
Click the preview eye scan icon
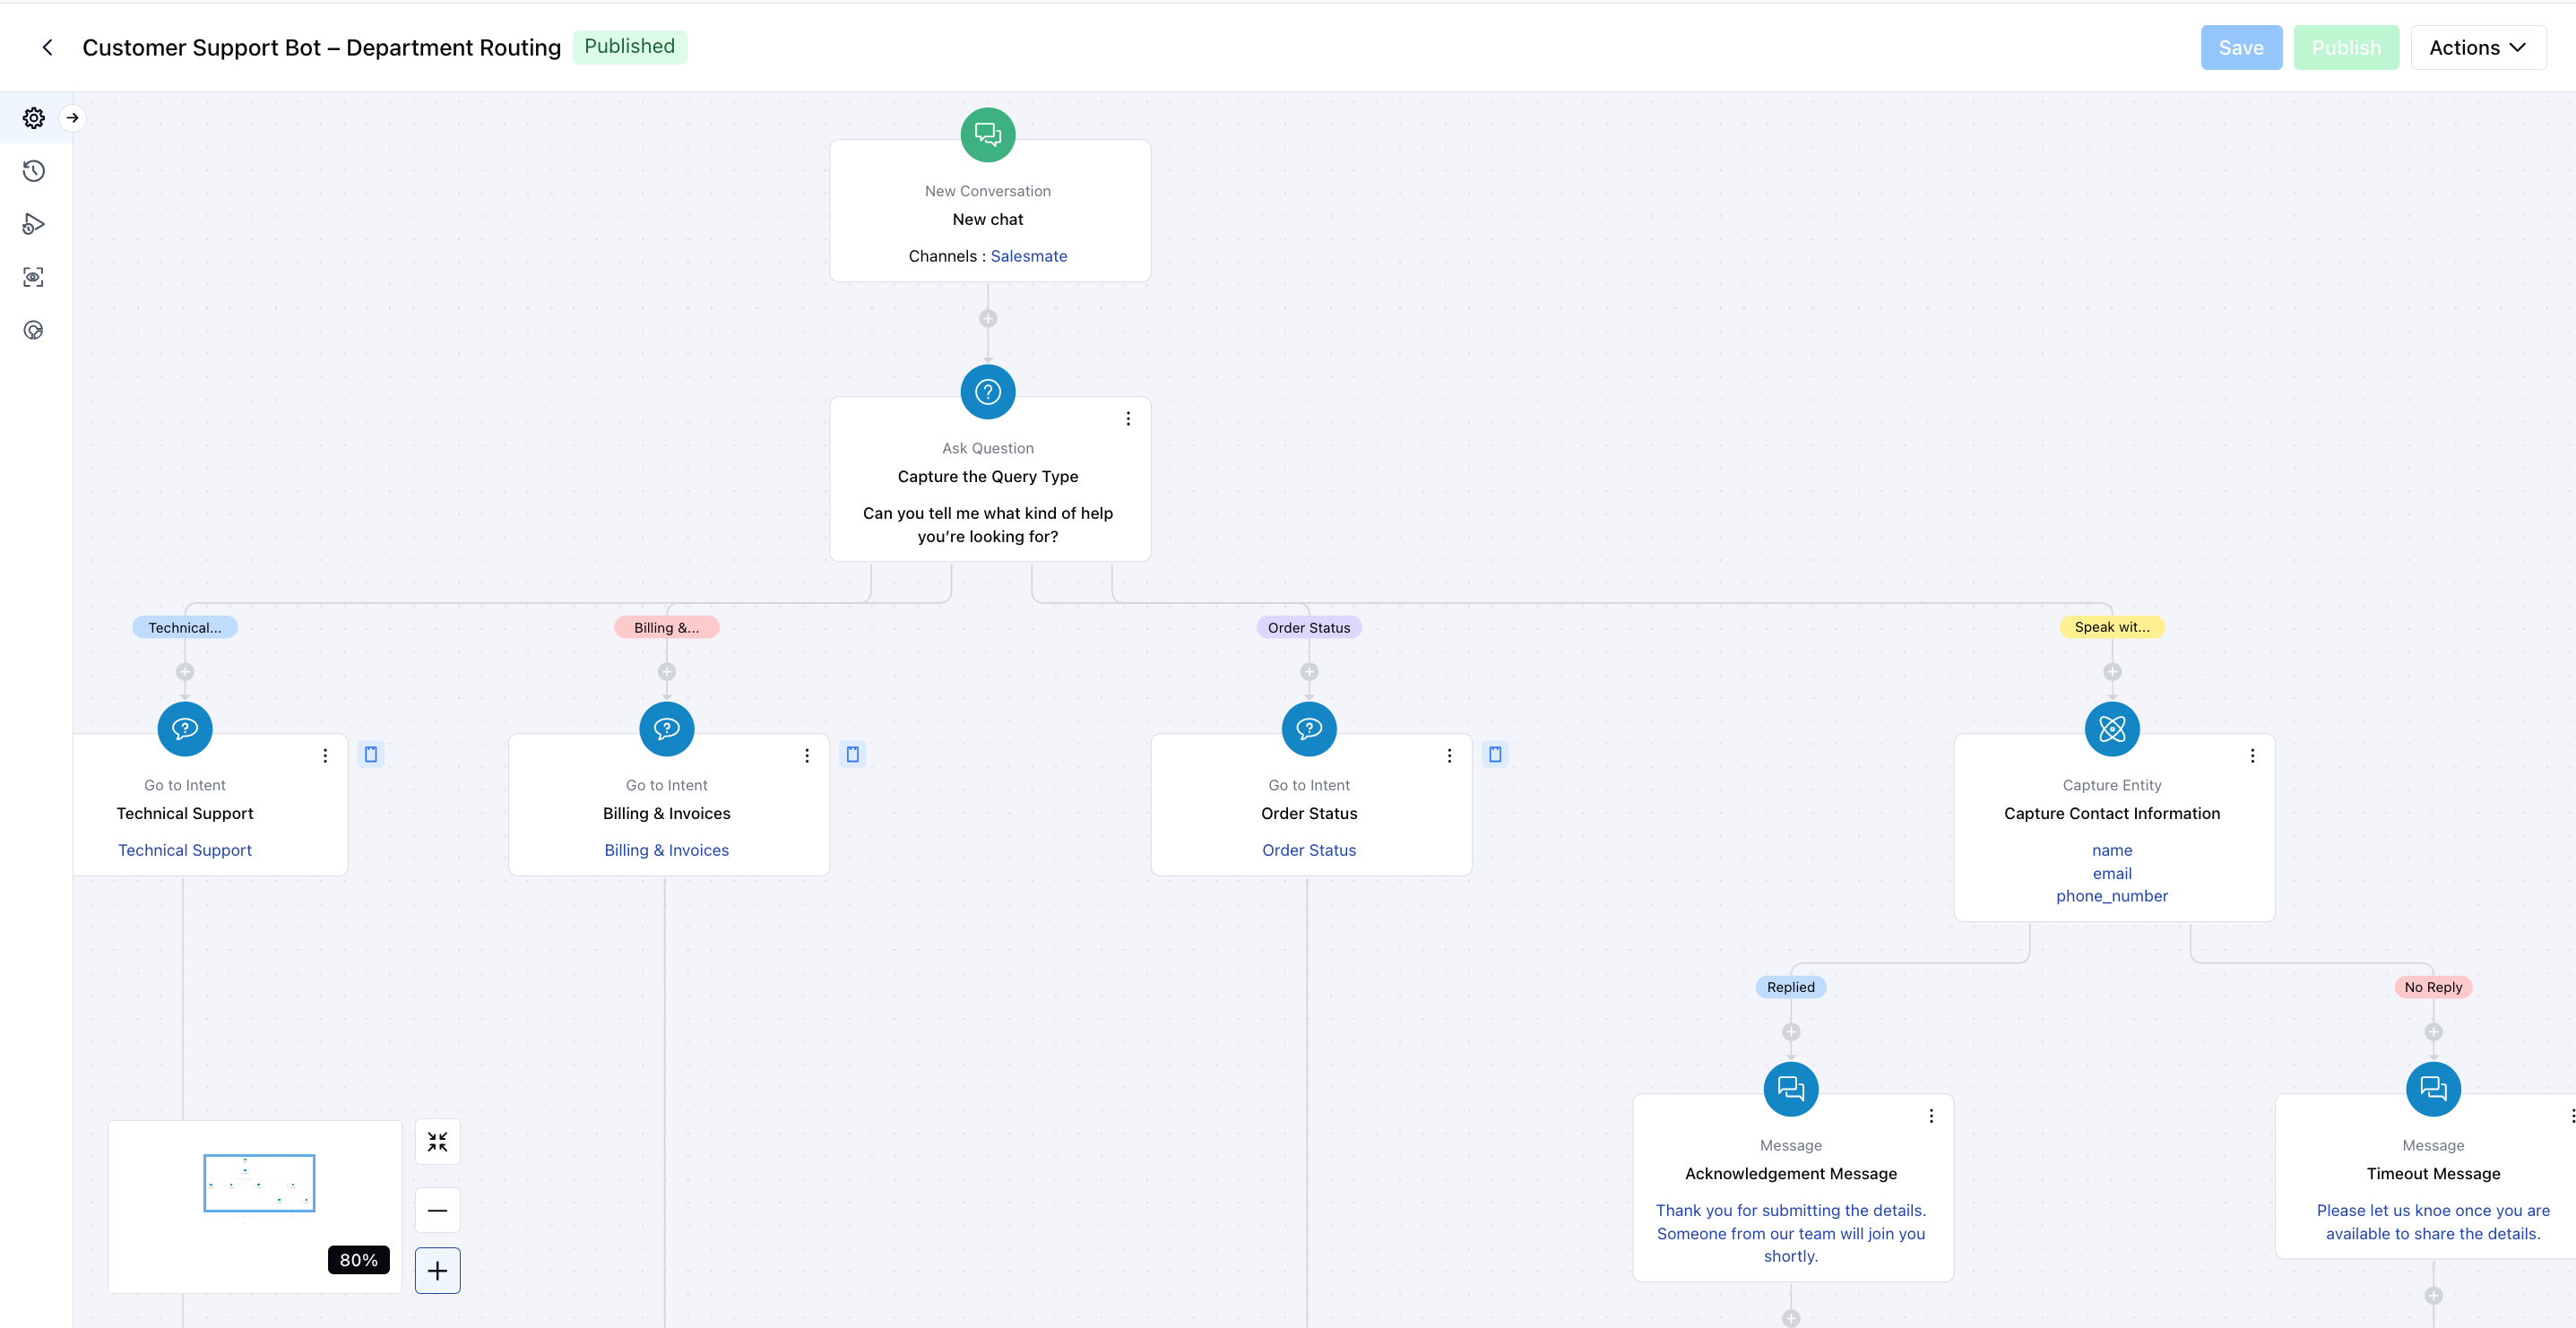pyautogui.click(x=34, y=277)
